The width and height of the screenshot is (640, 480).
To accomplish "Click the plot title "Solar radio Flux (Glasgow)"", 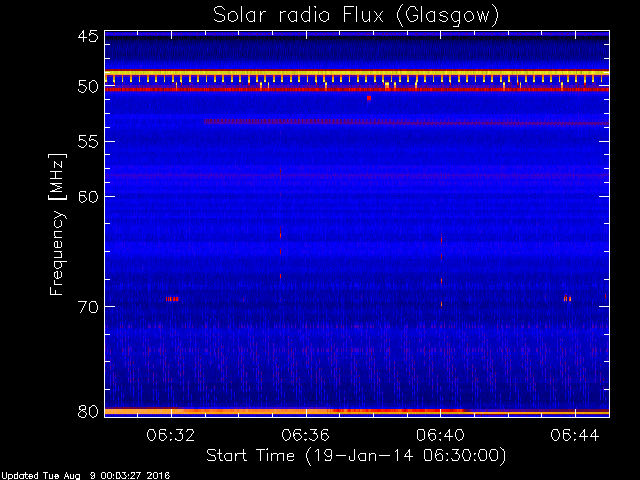I will pos(356,16).
